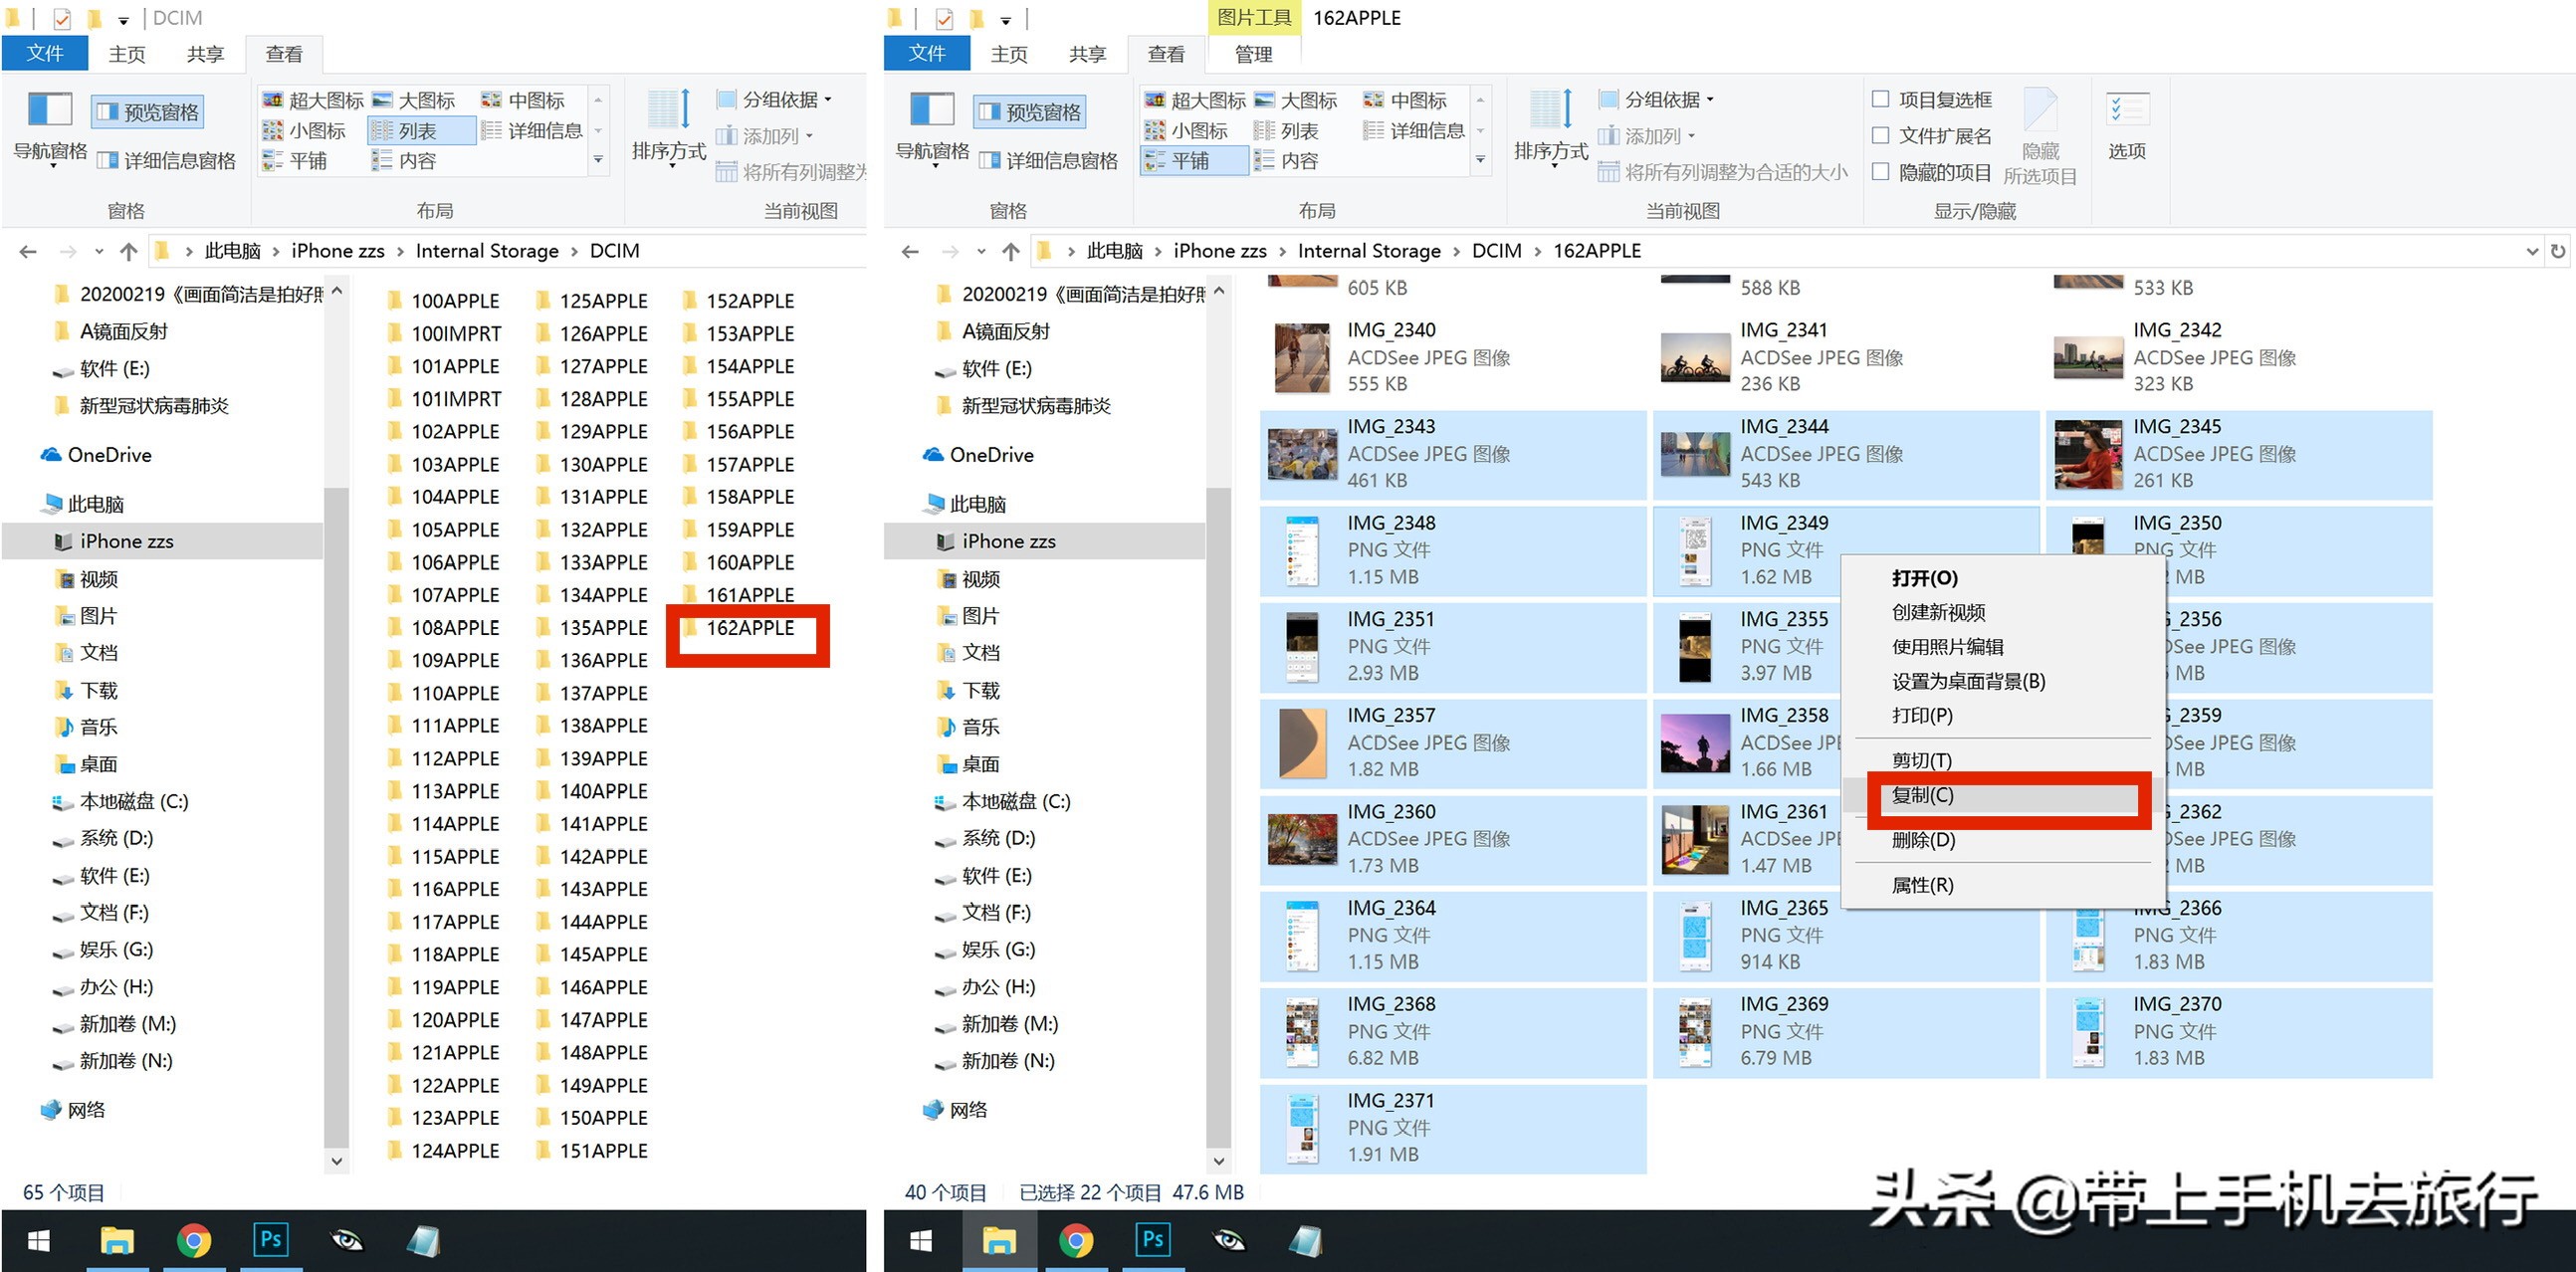Launch Photoshop from the taskbar
Image resolution: width=2576 pixels, height=1272 pixels.
[x=1152, y=1240]
